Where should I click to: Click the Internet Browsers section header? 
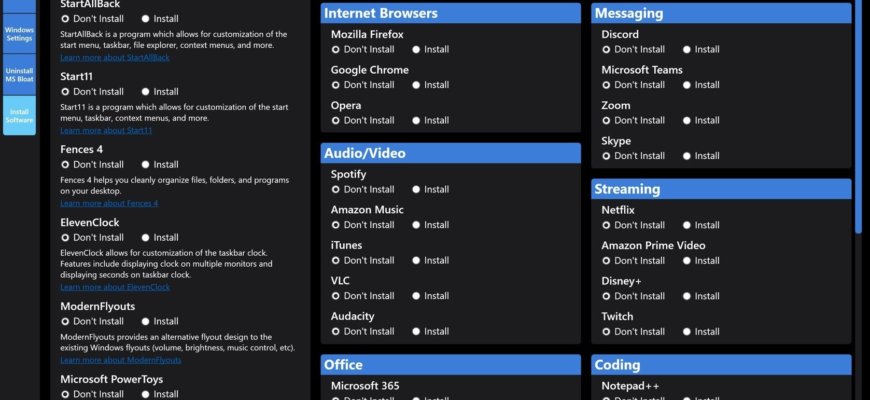[451, 13]
